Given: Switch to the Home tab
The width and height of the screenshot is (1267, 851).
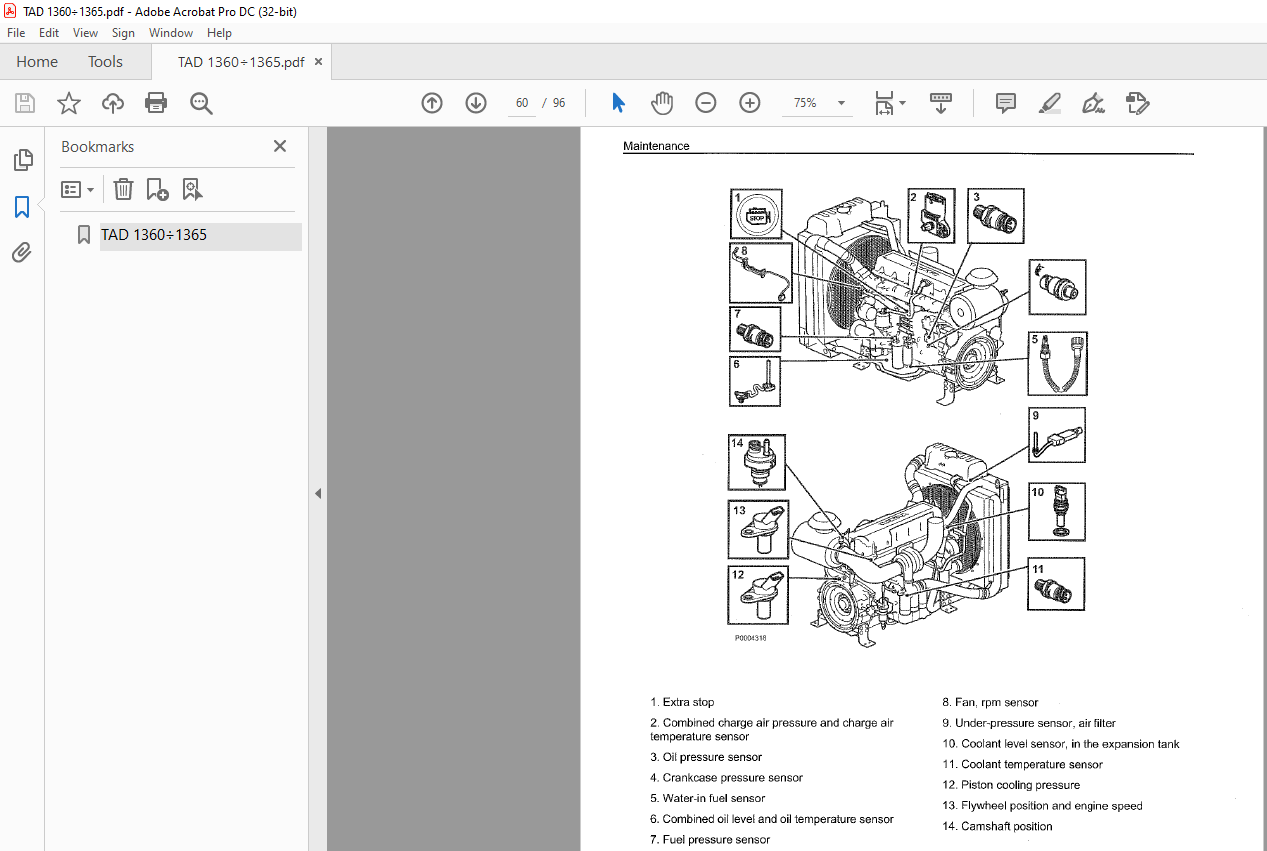Looking at the screenshot, I should (37, 62).
